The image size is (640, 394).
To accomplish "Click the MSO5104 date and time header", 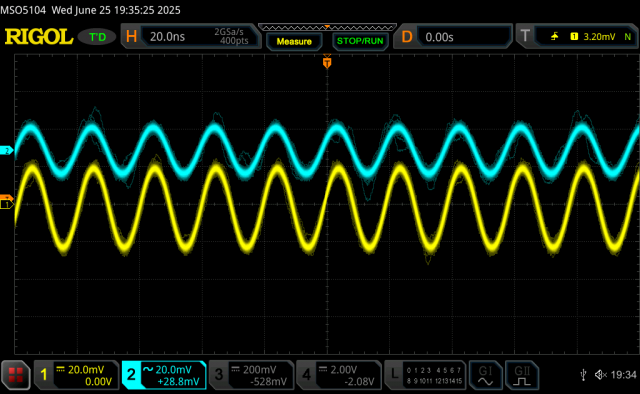I will click(x=90, y=10).
